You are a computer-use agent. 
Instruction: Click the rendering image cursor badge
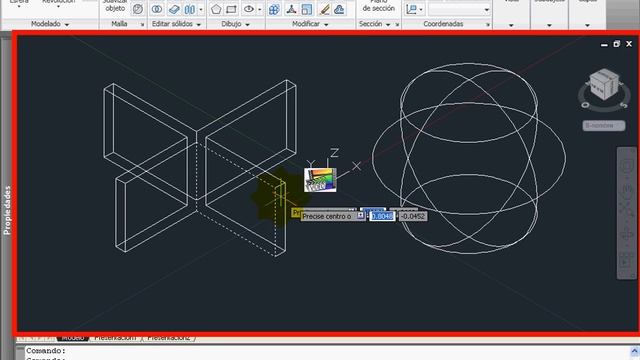(x=320, y=180)
